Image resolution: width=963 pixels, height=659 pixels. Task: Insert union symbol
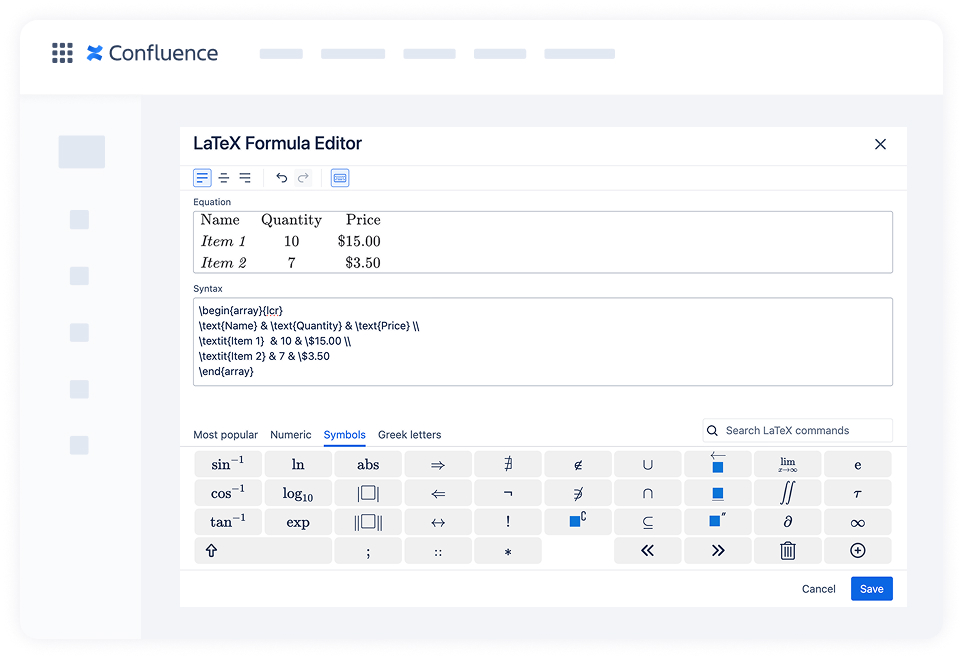click(648, 464)
